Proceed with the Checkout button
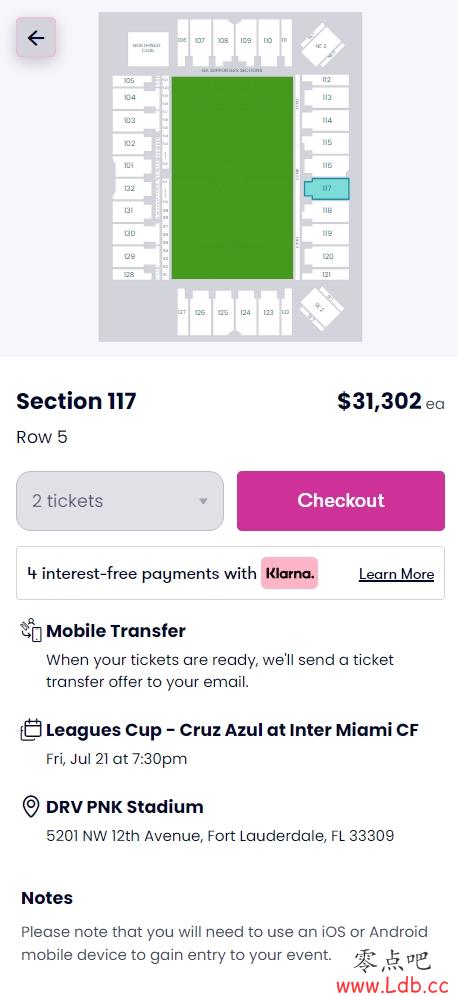Viewport: 458px width, 996px height. coord(340,501)
